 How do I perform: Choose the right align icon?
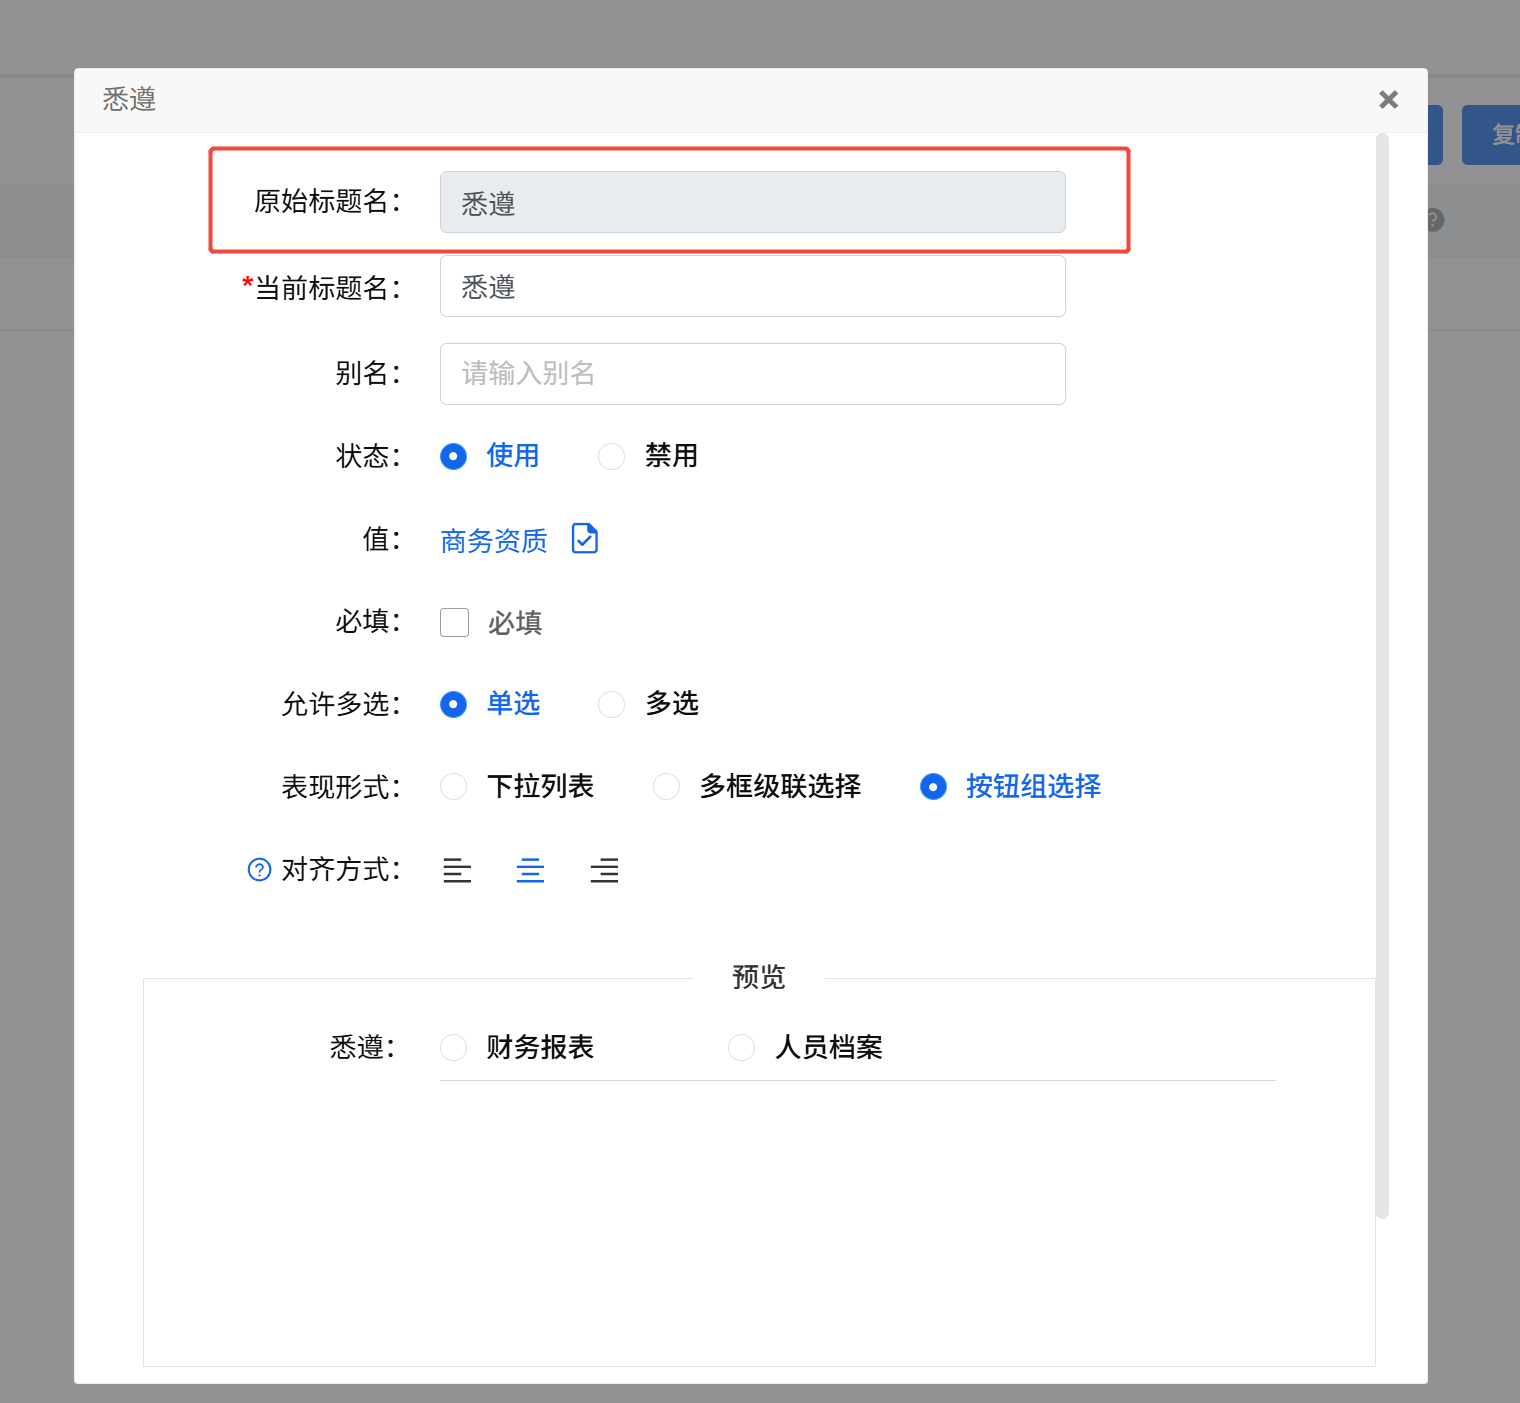604,871
